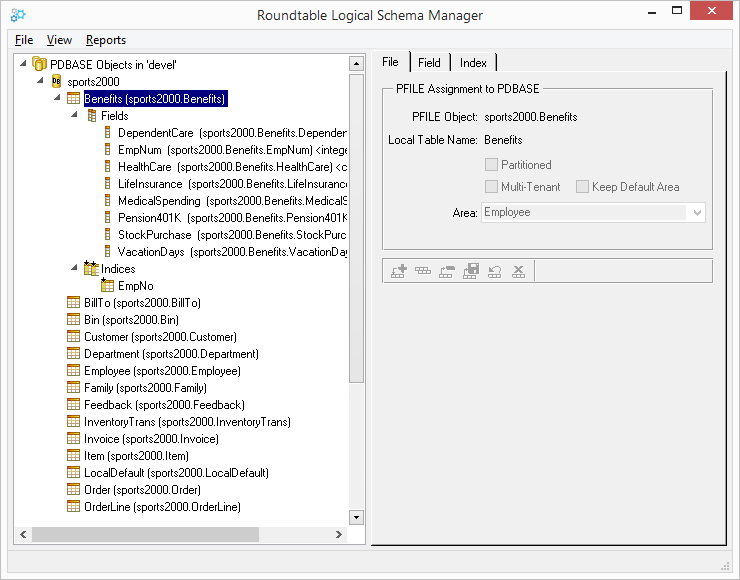Switch to the File tab

pos(390,62)
